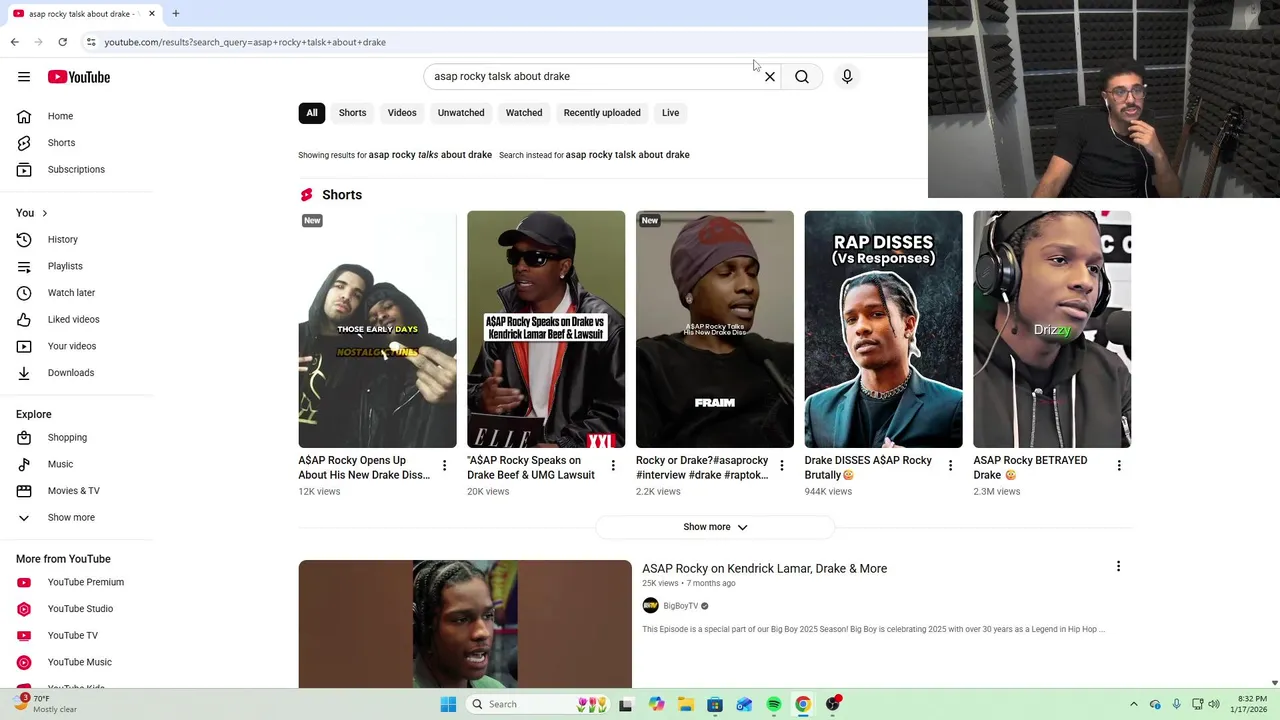Open the weather widget showing 70°F
The height and width of the screenshot is (720, 1280).
(x=45, y=704)
